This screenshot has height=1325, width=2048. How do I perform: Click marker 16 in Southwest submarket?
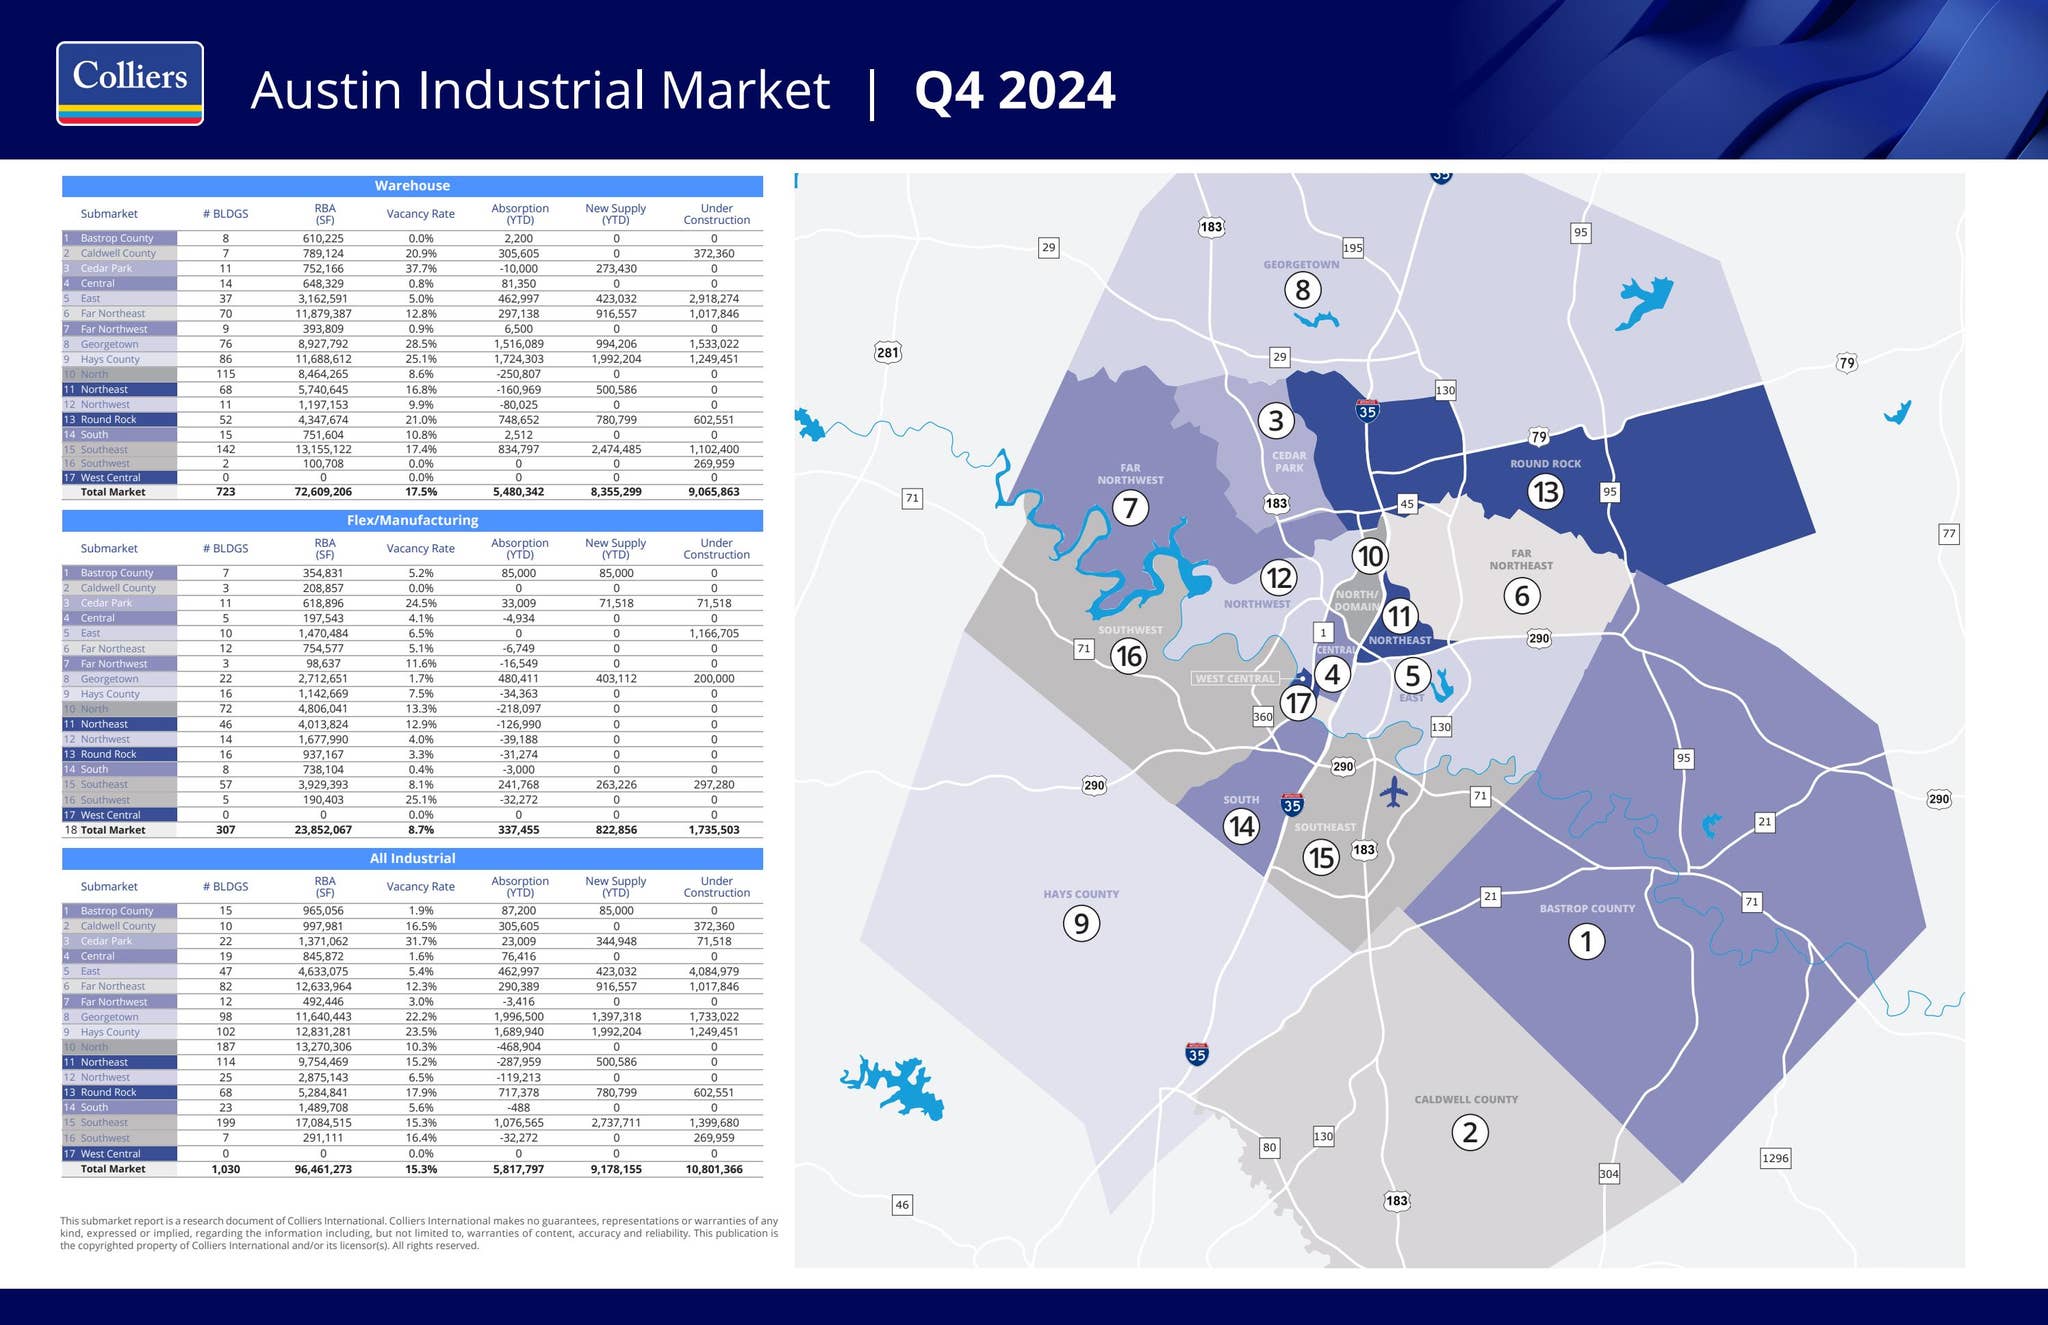click(x=1130, y=657)
